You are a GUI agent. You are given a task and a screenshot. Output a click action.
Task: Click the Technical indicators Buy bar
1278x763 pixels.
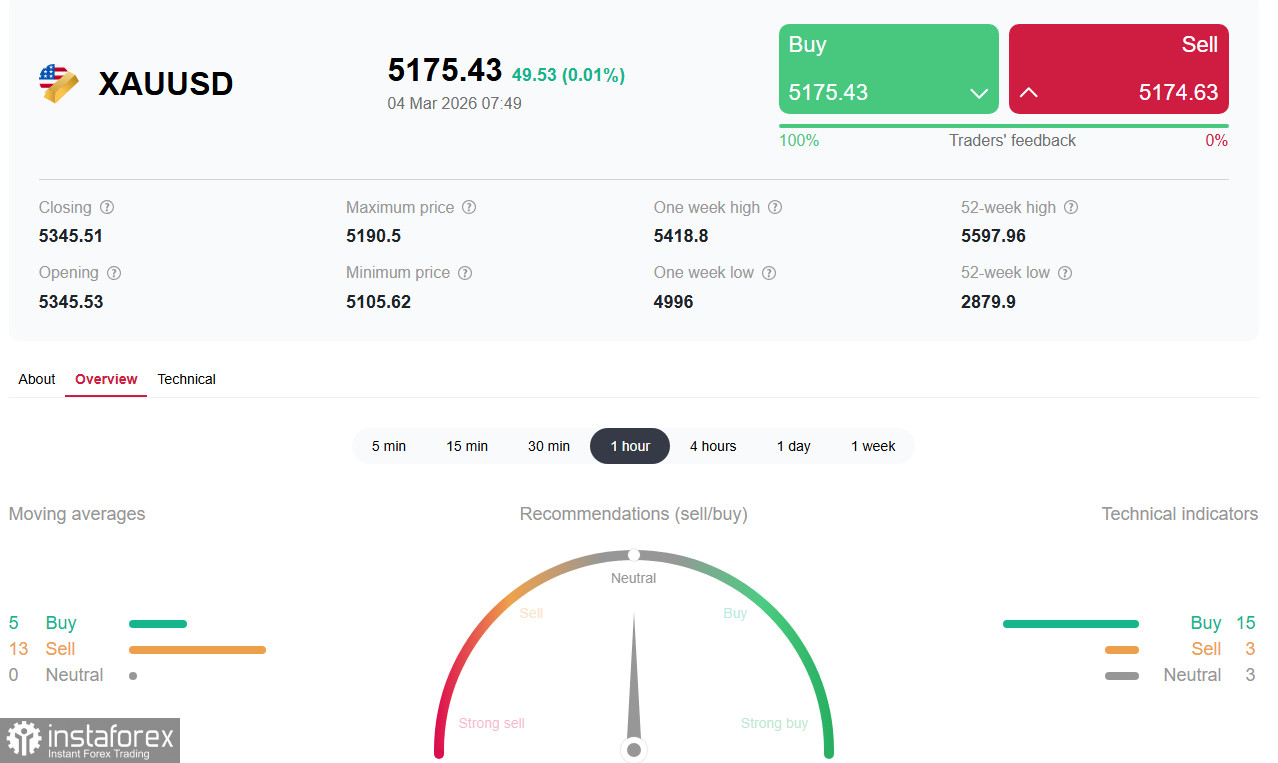pyautogui.click(x=1071, y=624)
